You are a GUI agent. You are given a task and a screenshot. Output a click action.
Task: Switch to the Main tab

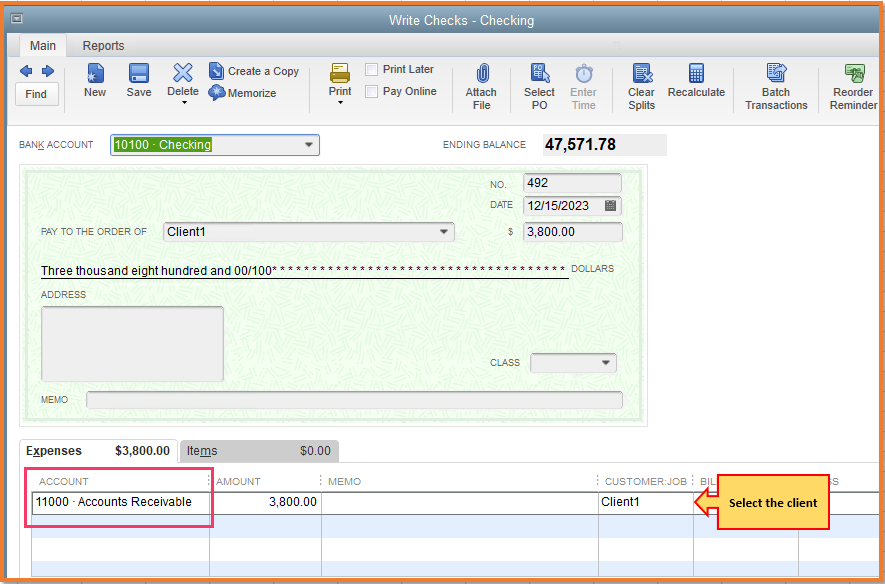[x=43, y=46]
